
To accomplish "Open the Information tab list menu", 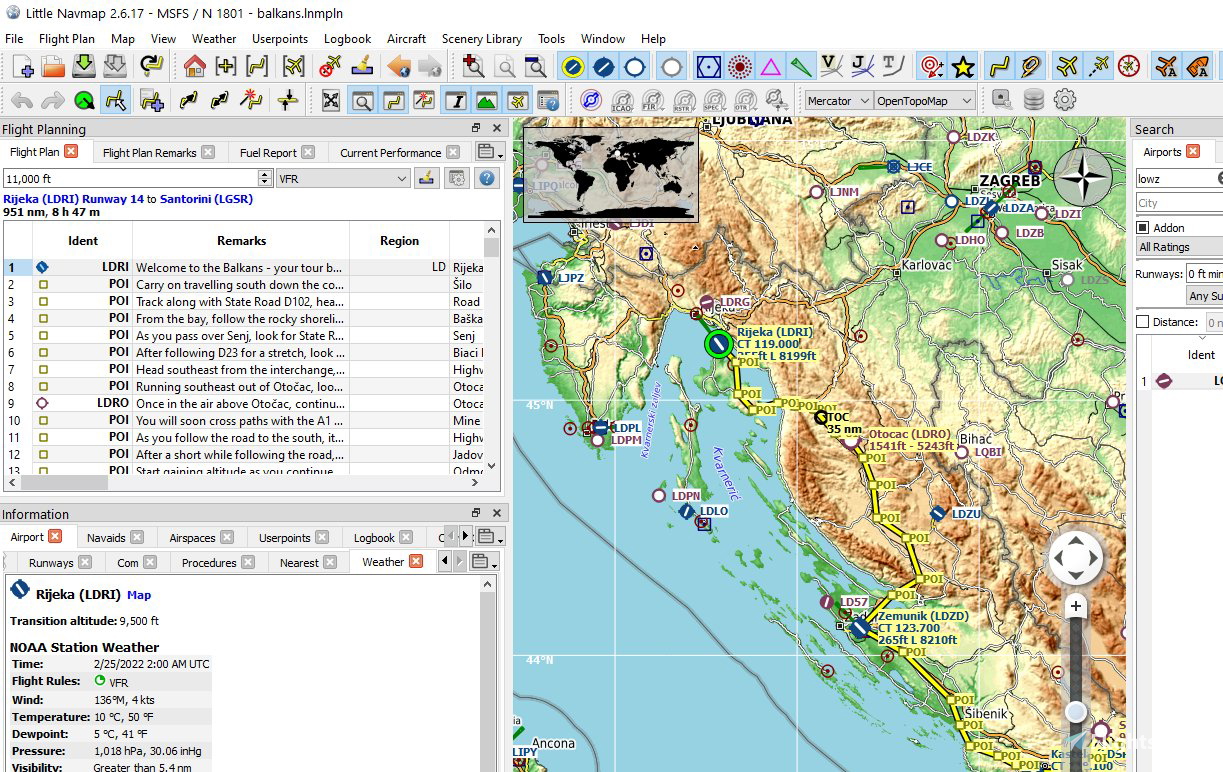I will (488, 537).
